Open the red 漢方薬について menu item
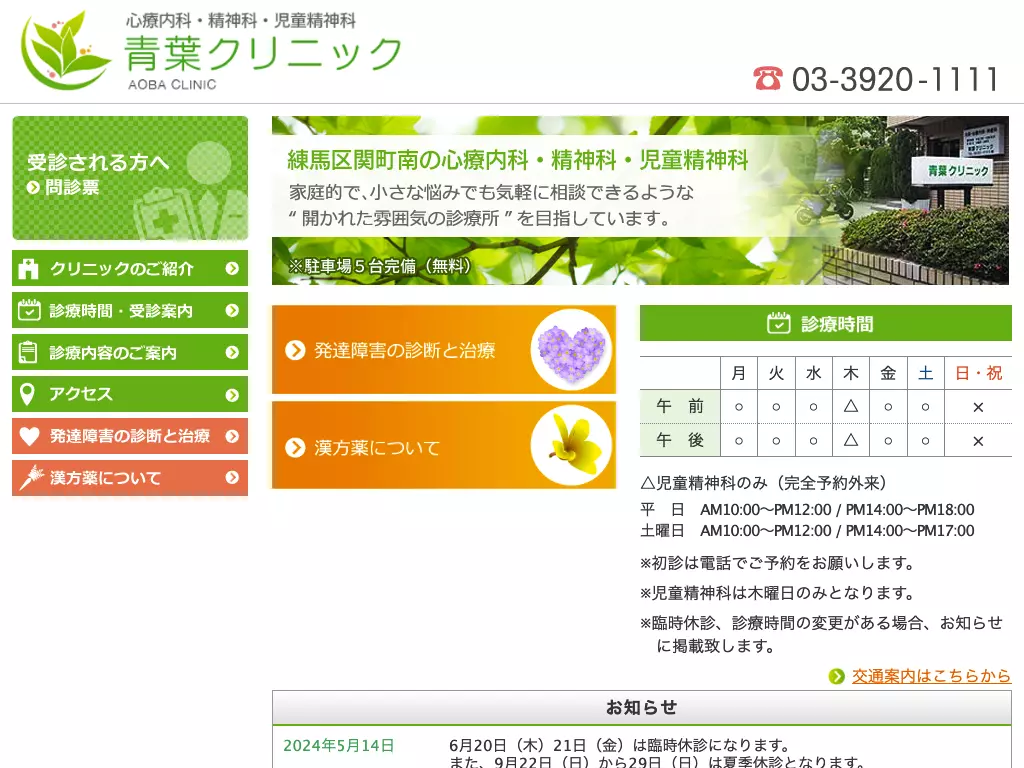 coord(130,477)
